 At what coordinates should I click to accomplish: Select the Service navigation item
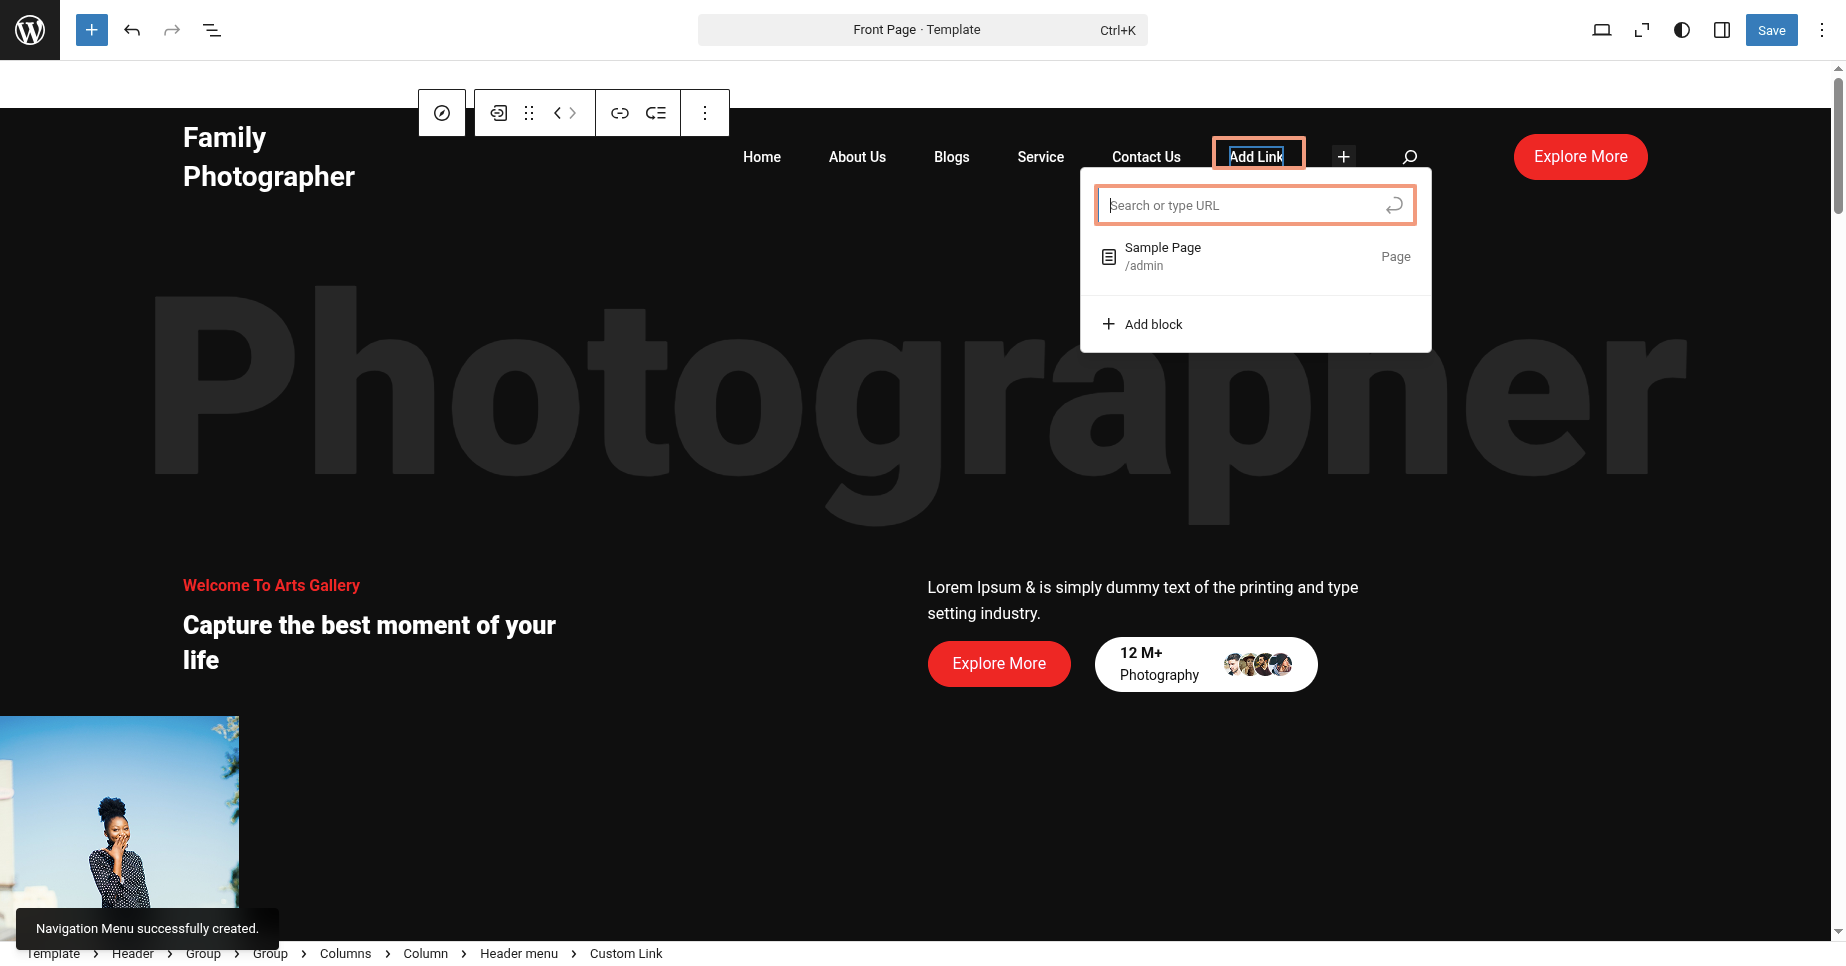(x=1041, y=157)
